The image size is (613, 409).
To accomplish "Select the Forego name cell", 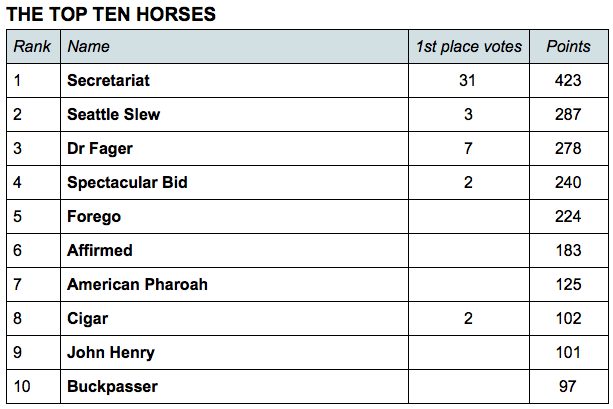I will pyautogui.click(x=235, y=217).
